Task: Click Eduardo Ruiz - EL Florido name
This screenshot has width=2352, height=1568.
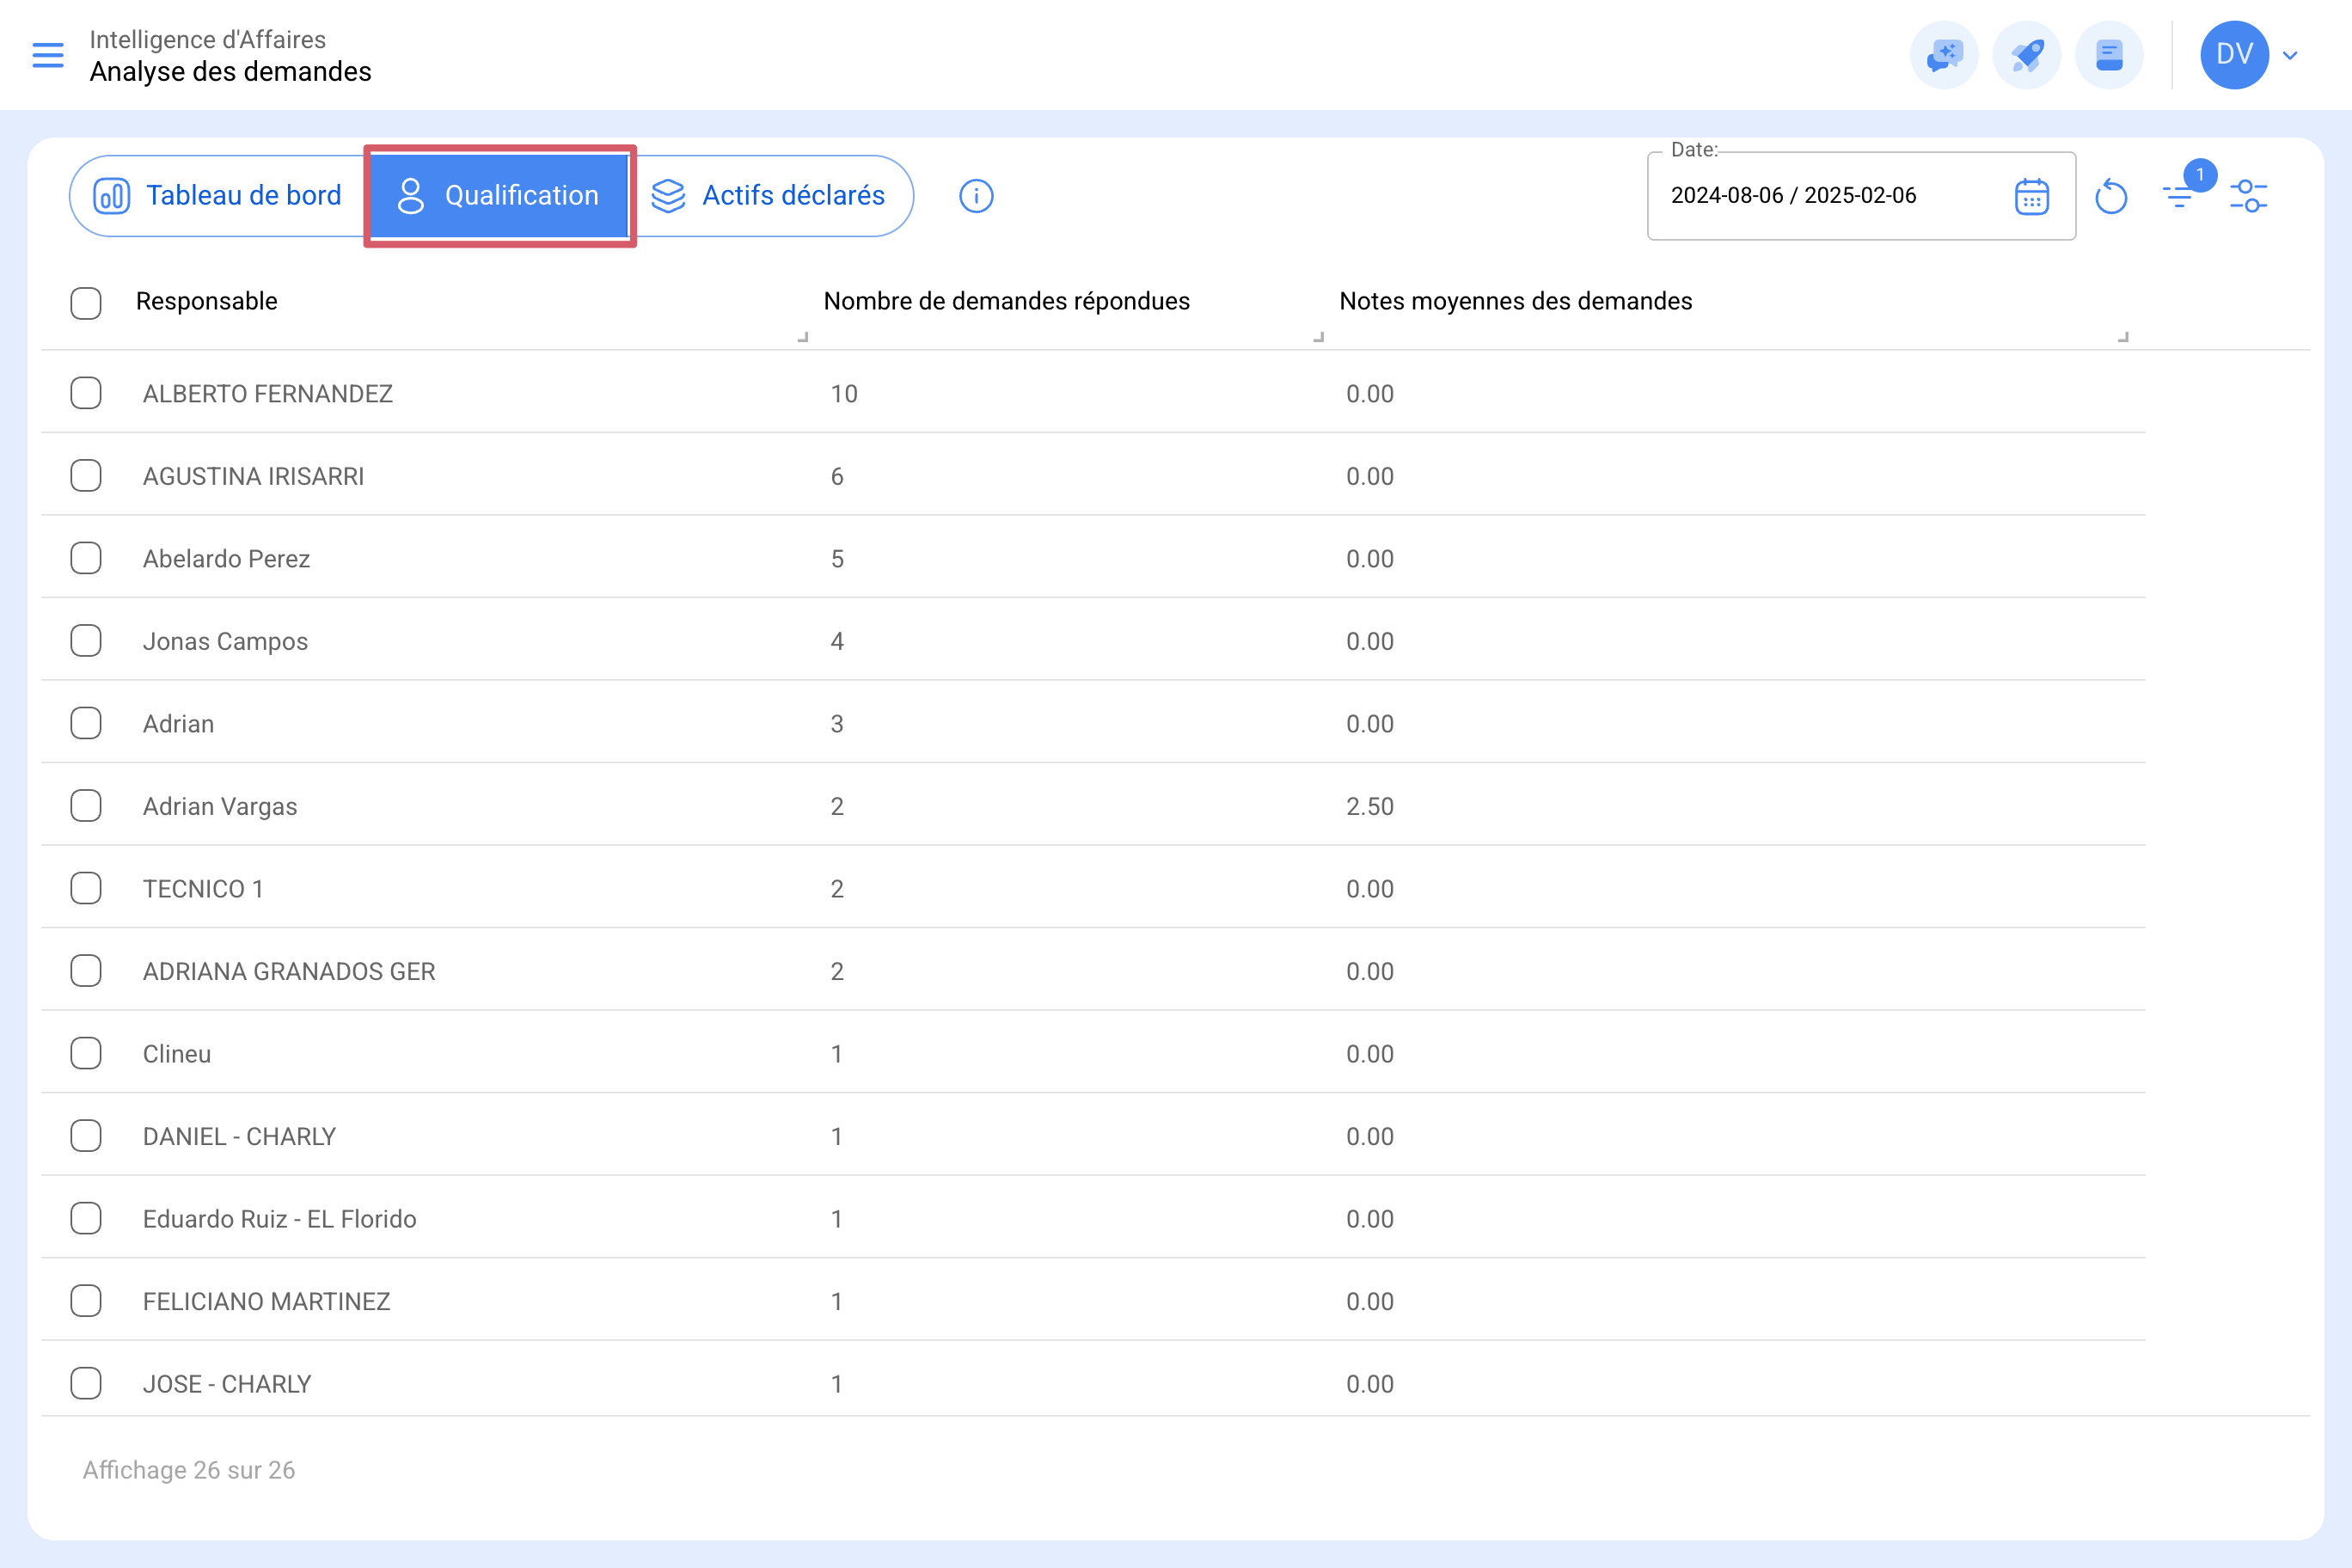Action: tap(279, 1219)
